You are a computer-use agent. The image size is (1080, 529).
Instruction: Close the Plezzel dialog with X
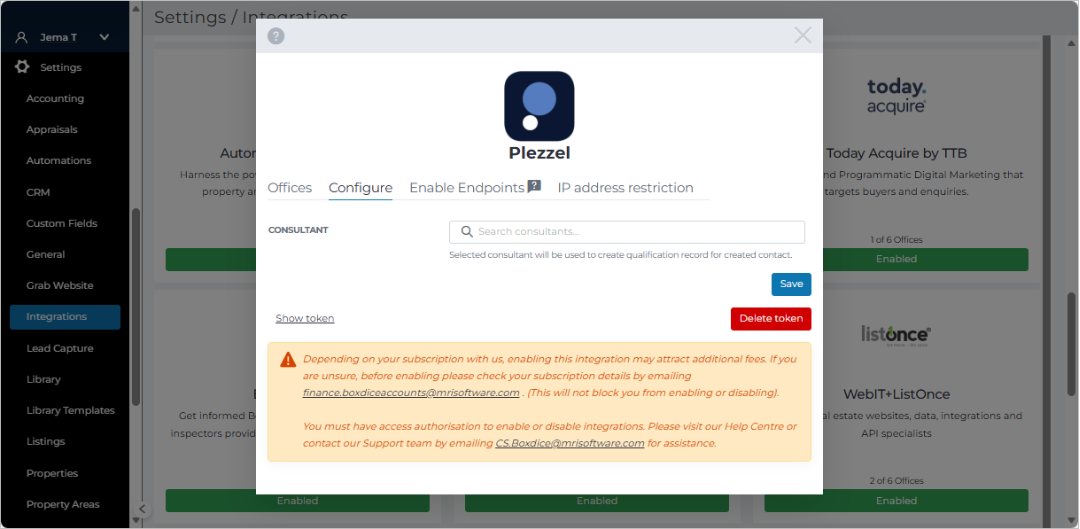point(802,35)
